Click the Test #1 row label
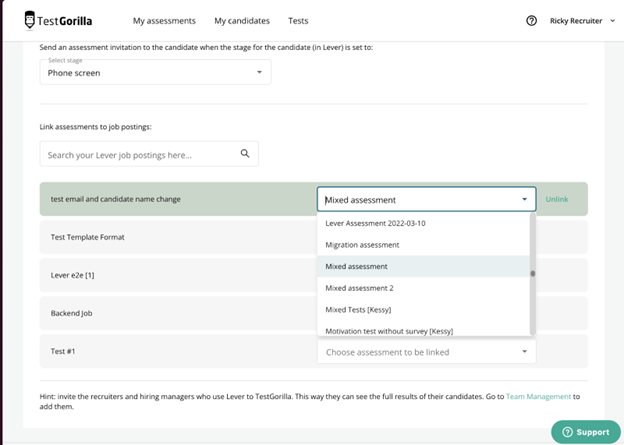Image resolution: width=624 pixels, height=445 pixels. pyautogui.click(x=63, y=351)
